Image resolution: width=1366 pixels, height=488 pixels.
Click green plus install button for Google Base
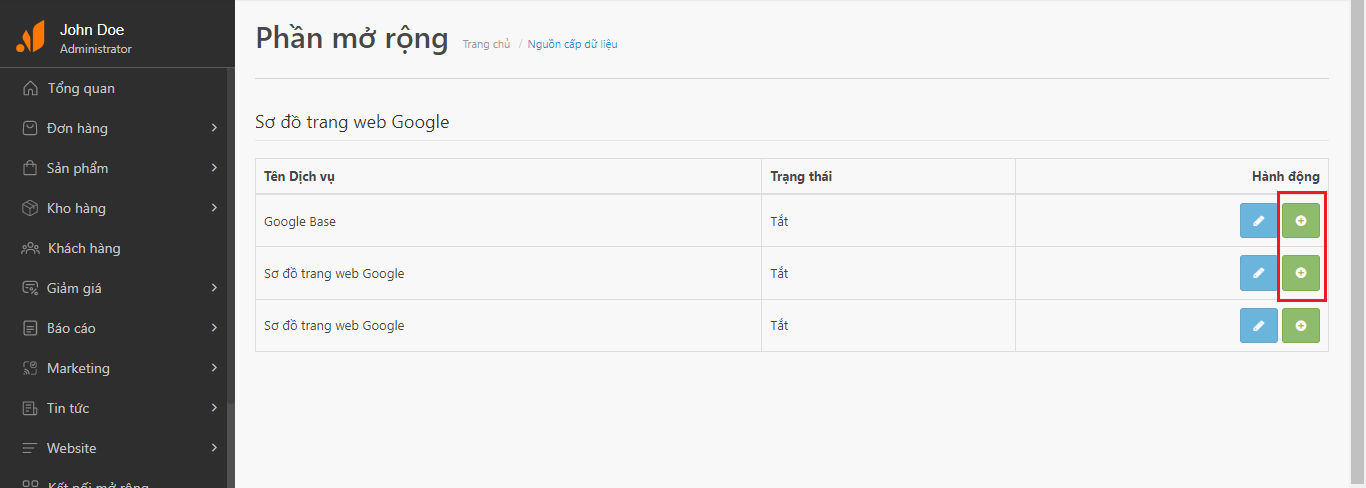coord(1300,221)
